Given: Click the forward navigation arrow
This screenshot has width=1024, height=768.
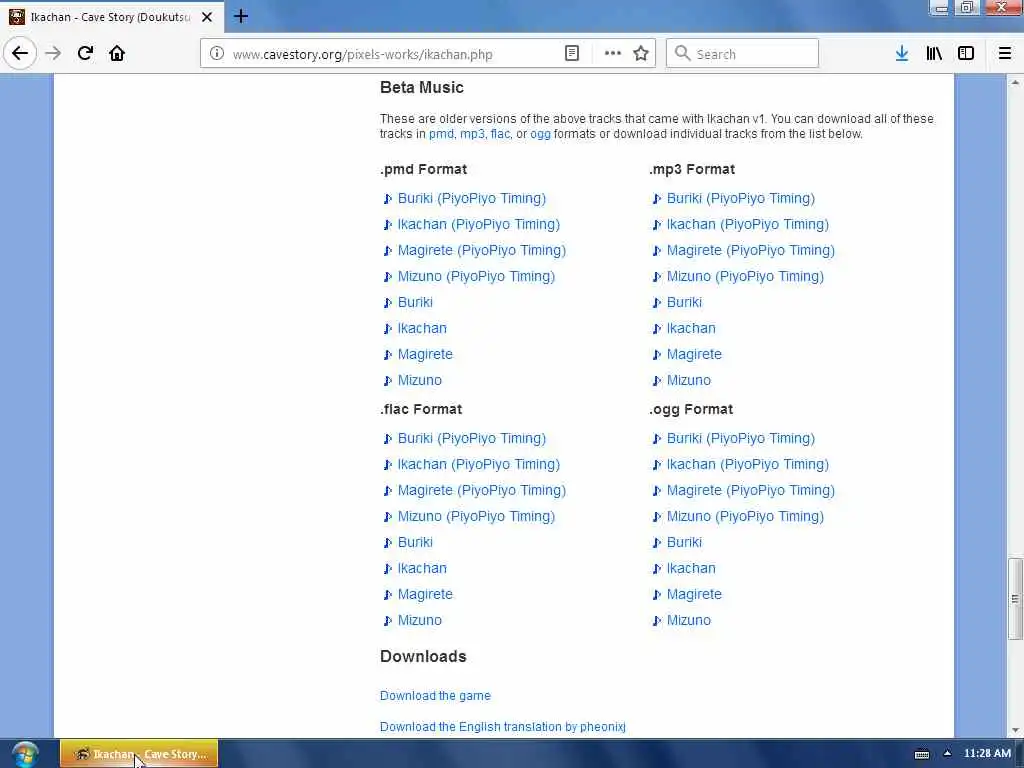Looking at the screenshot, I should click(53, 54).
